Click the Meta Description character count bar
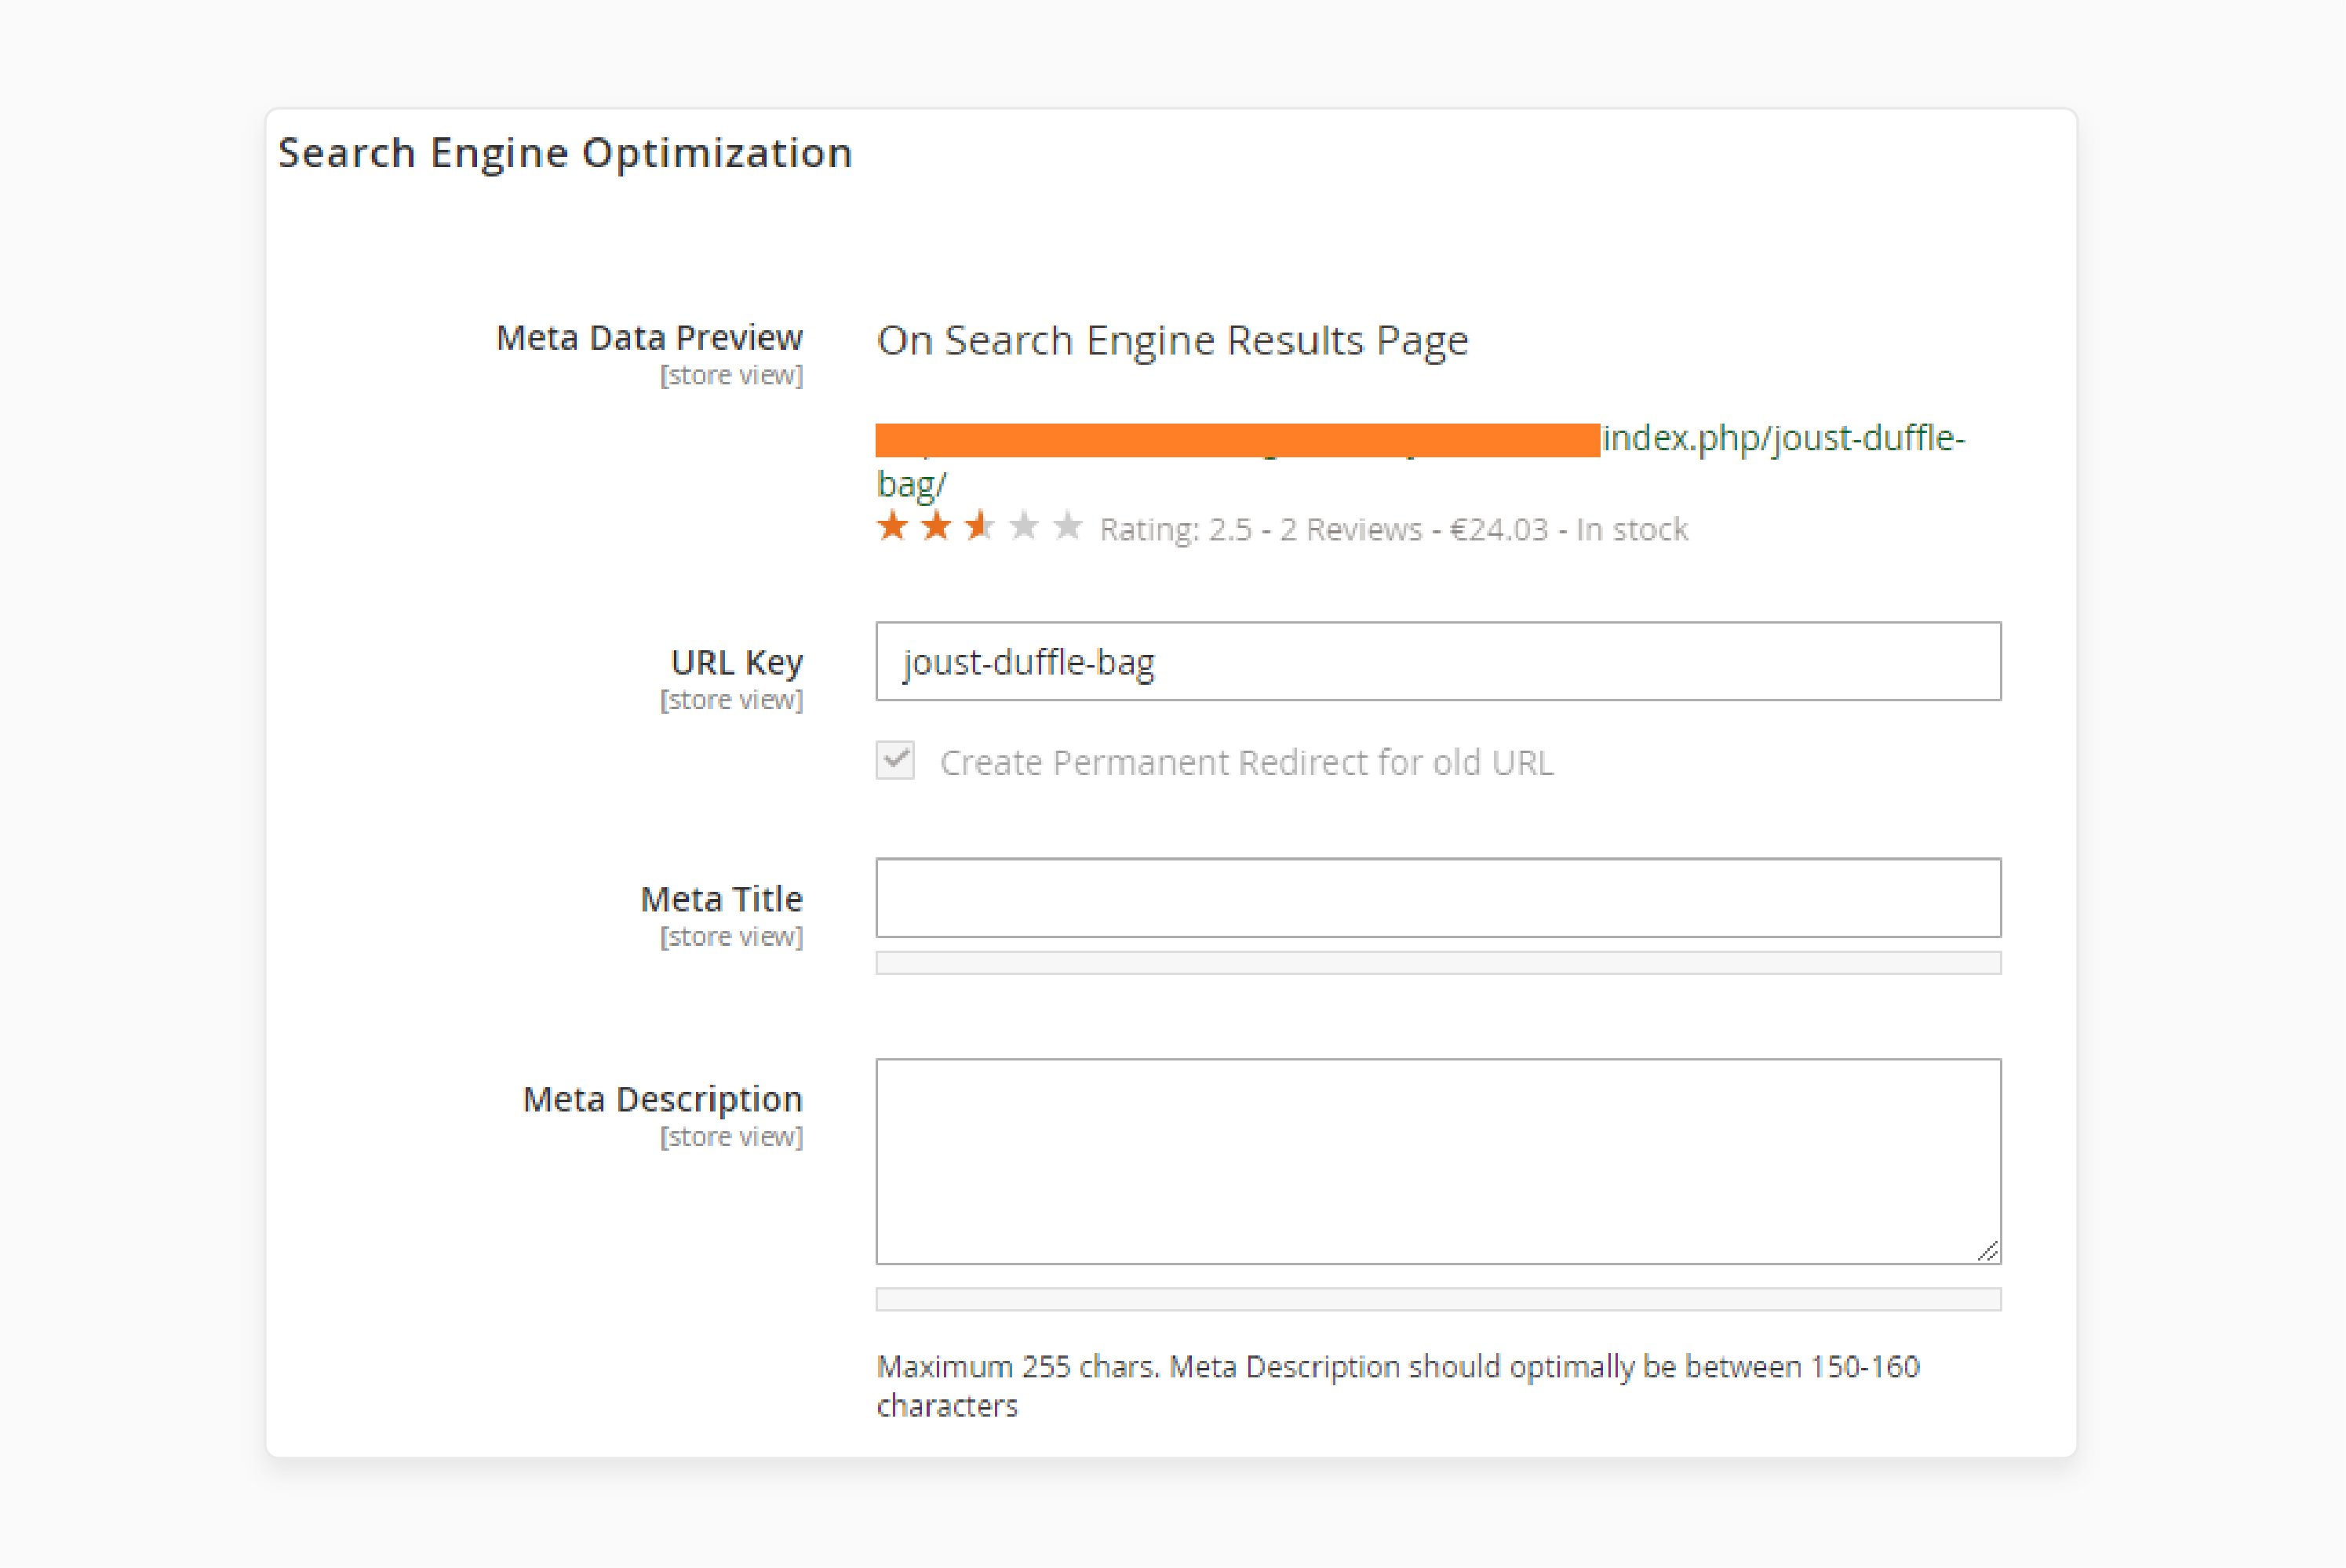Image resolution: width=2346 pixels, height=1568 pixels. 1438,1299
